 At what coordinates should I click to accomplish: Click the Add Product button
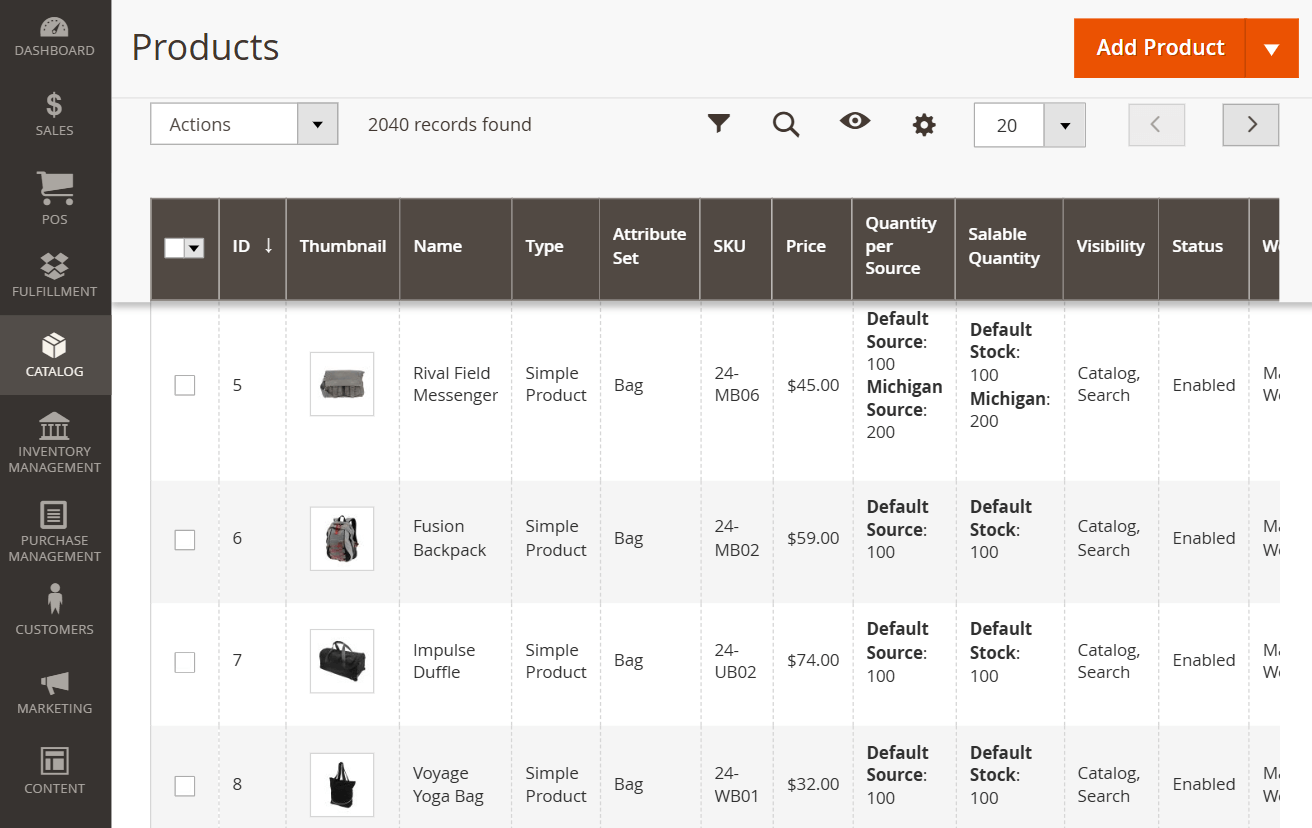1159,48
